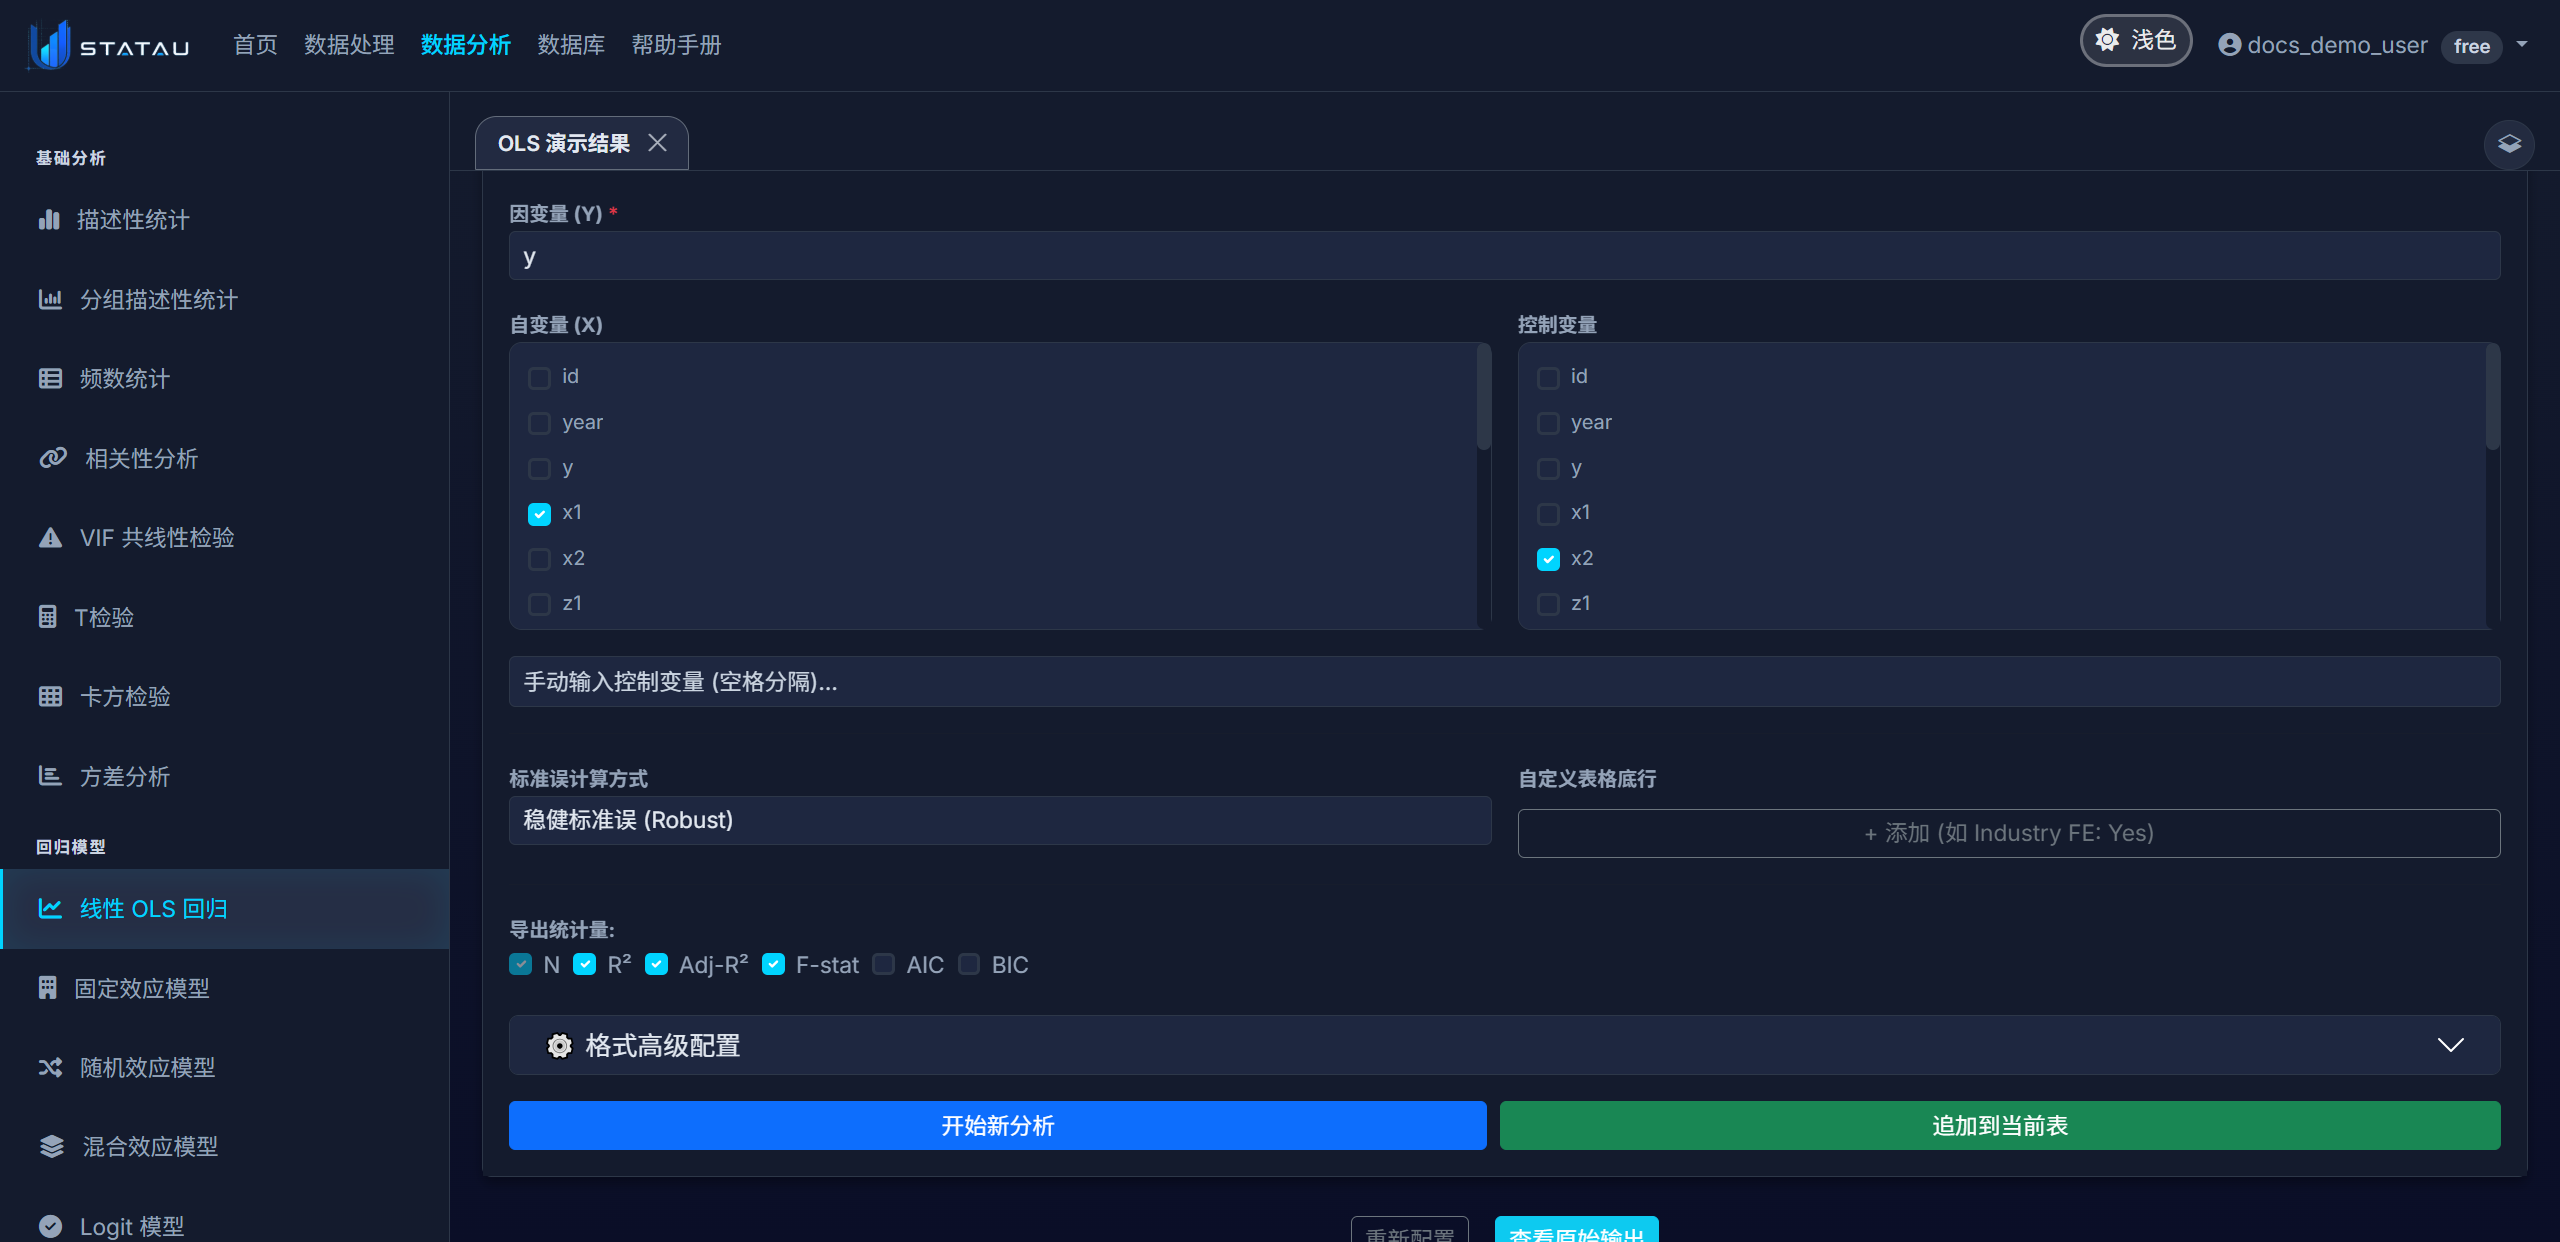Screen dimensions: 2560x1242
Task: Click the gear icon in 格式高级配置
Action: (x=559, y=1045)
